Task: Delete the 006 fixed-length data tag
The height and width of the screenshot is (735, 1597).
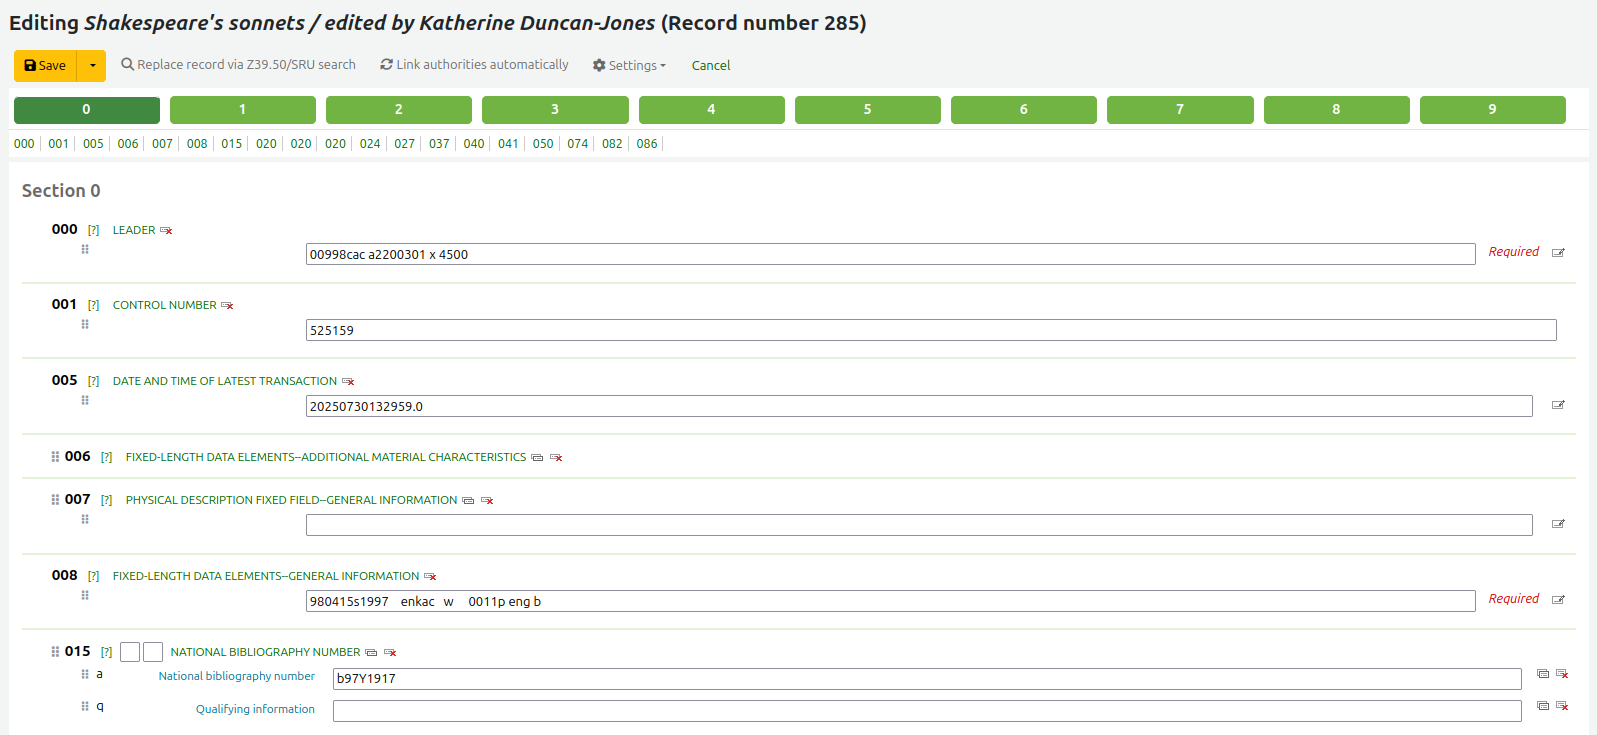Action: (556, 458)
